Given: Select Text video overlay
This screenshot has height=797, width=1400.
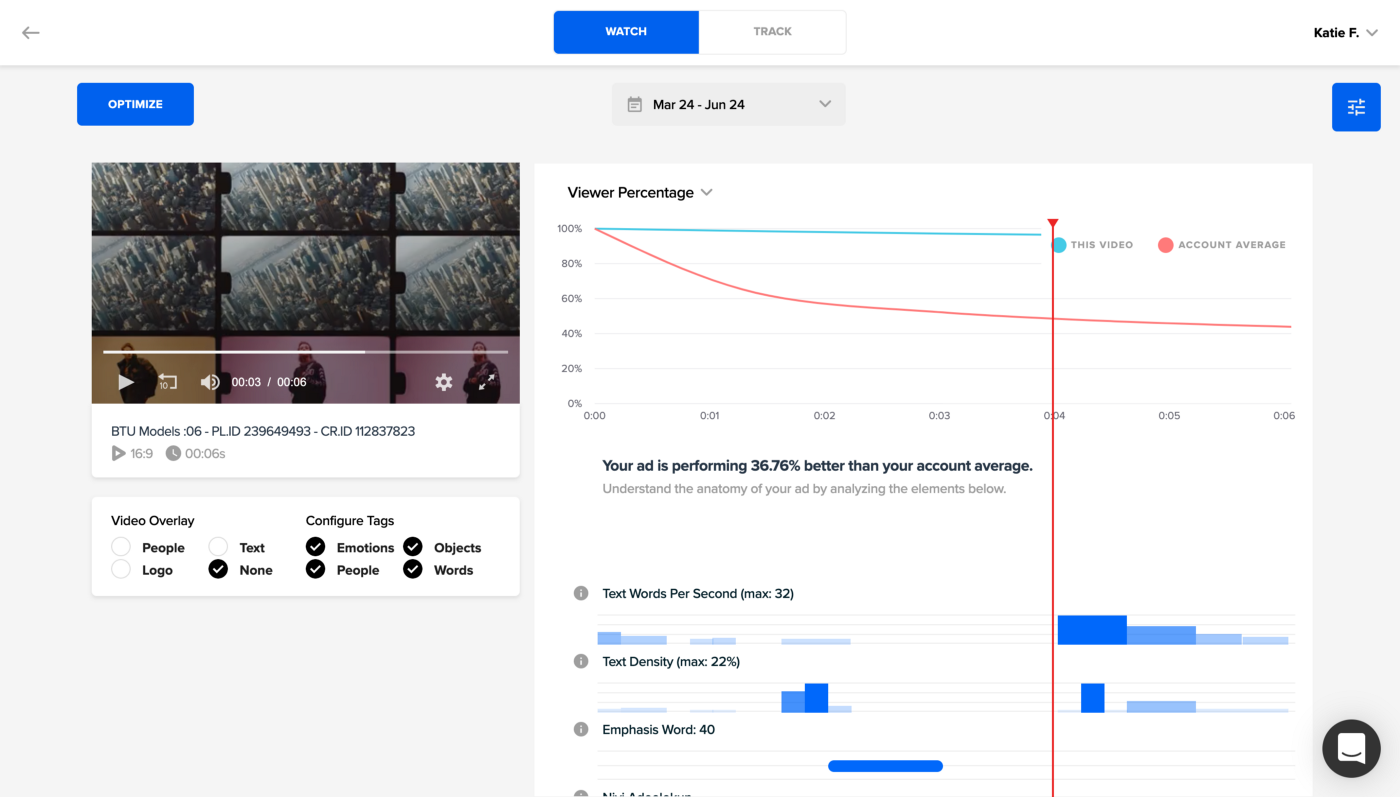Looking at the screenshot, I should tap(218, 547).
